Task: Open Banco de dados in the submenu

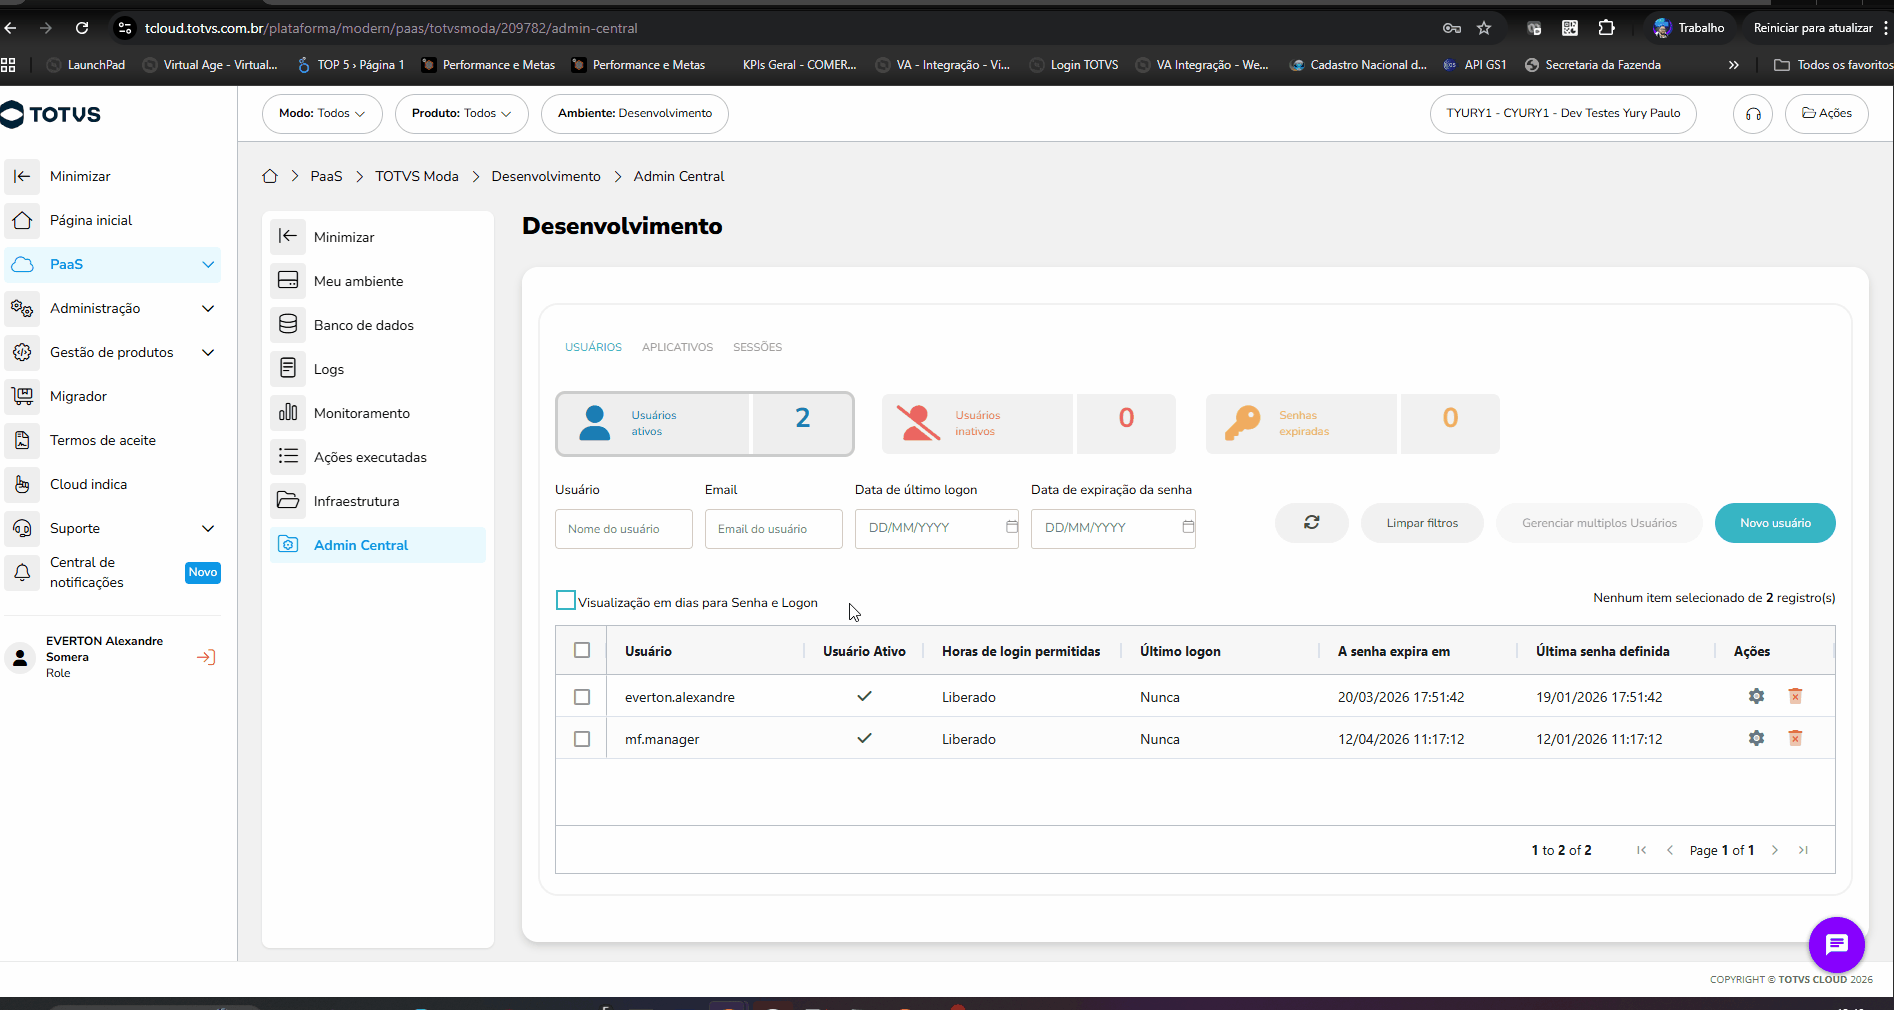Action: coord(378,325)
